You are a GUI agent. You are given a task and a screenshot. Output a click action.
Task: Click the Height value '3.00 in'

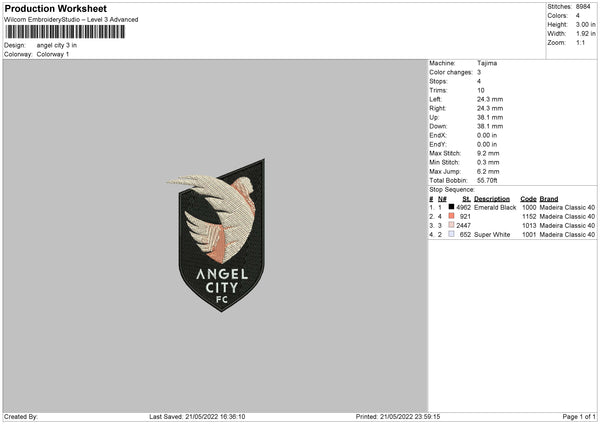click(x=585, y=24)
